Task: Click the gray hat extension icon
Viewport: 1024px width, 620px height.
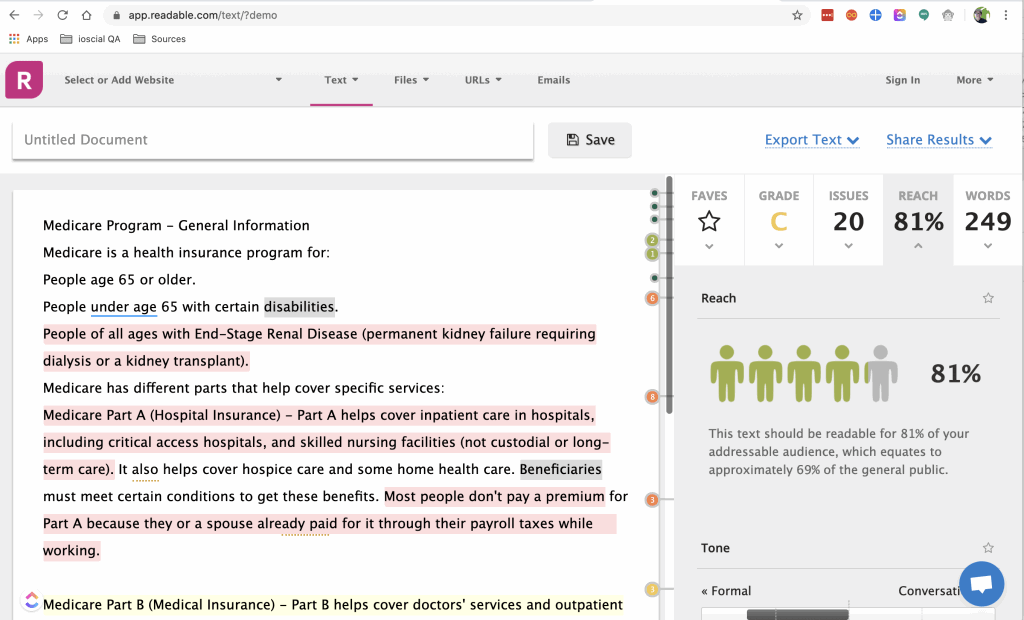Action: [948, 15]
